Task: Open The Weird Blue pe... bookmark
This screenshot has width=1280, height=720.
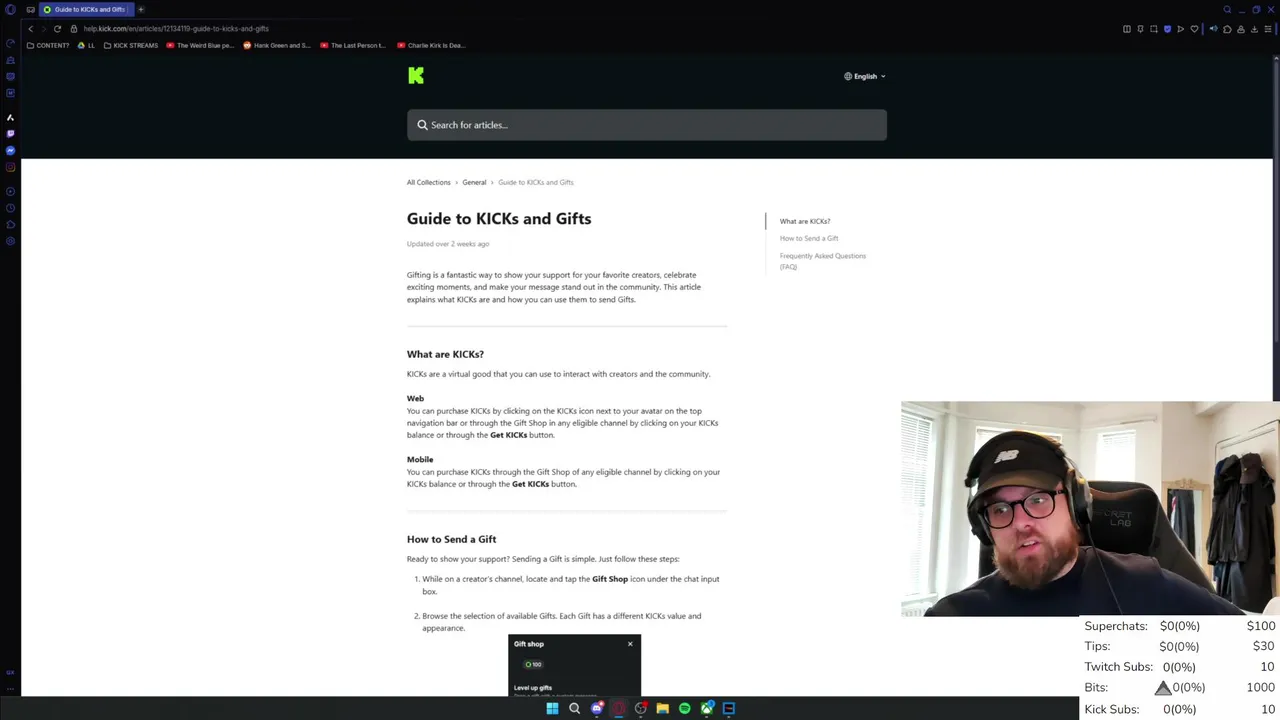Action: (x=200, y=45)
